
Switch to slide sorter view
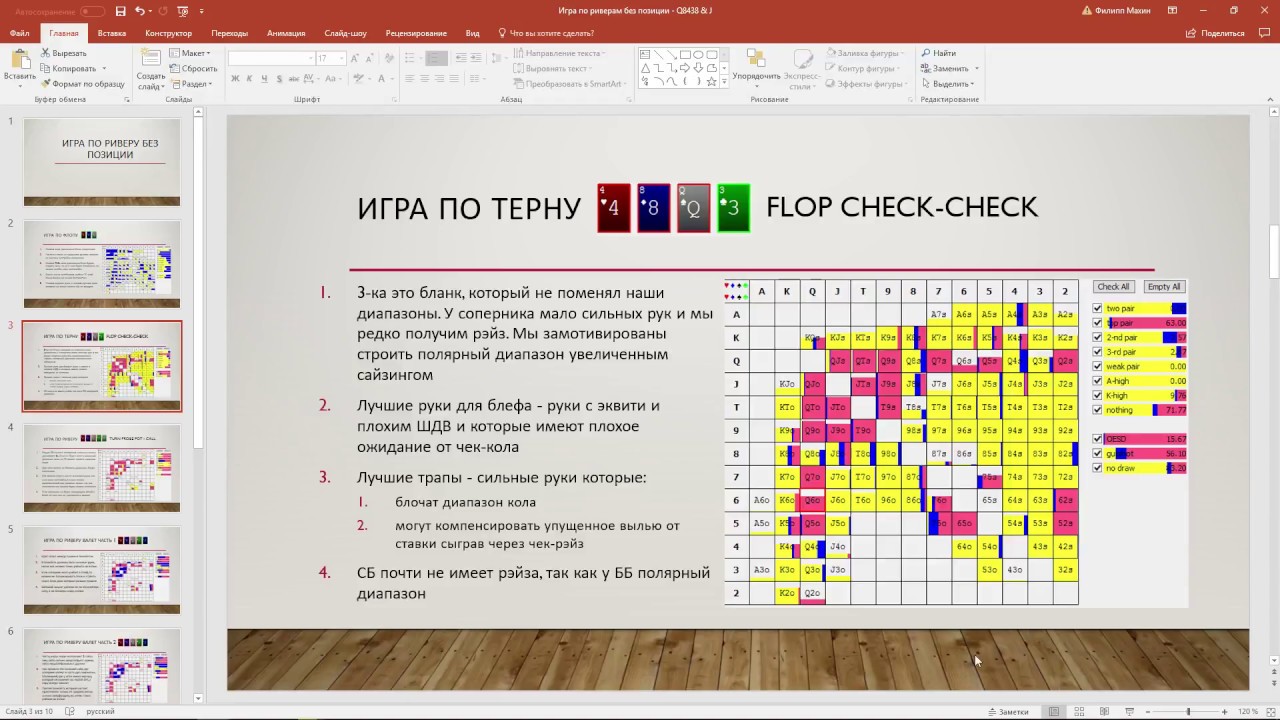(1079, 711)
